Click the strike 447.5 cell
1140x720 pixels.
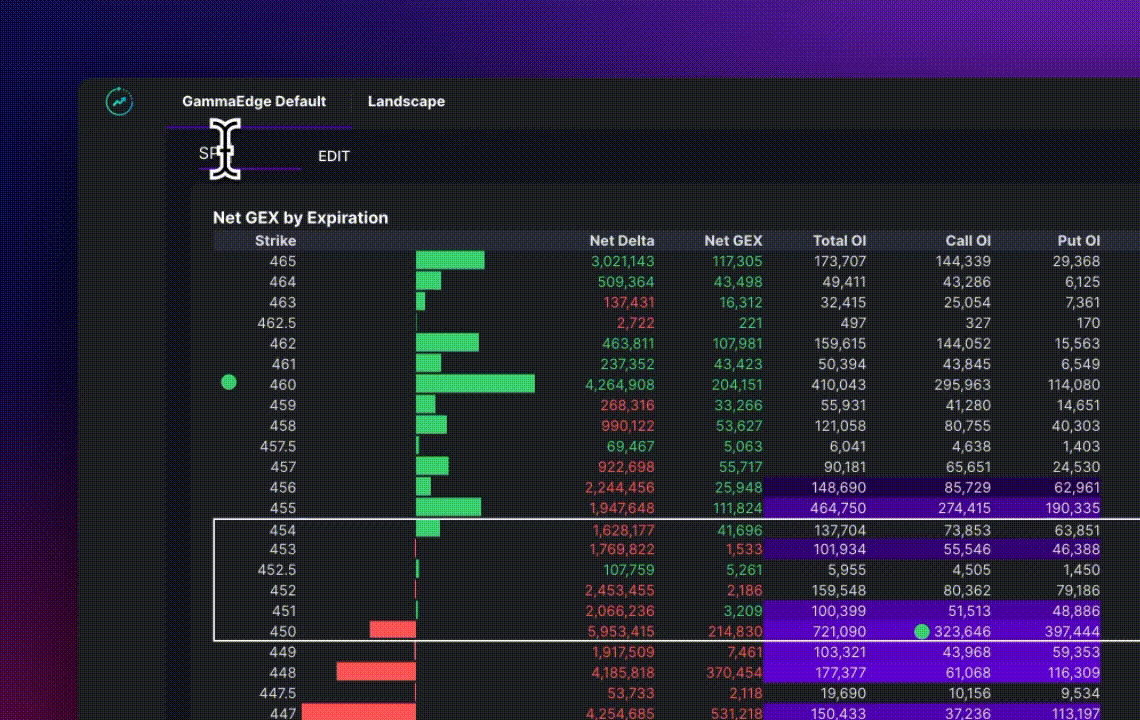(278, 694)
